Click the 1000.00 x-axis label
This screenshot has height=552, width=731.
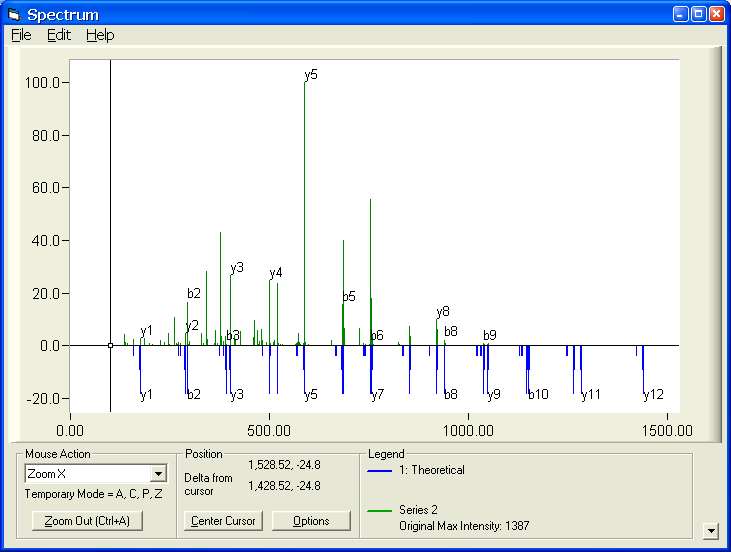[x=468, y=430]
